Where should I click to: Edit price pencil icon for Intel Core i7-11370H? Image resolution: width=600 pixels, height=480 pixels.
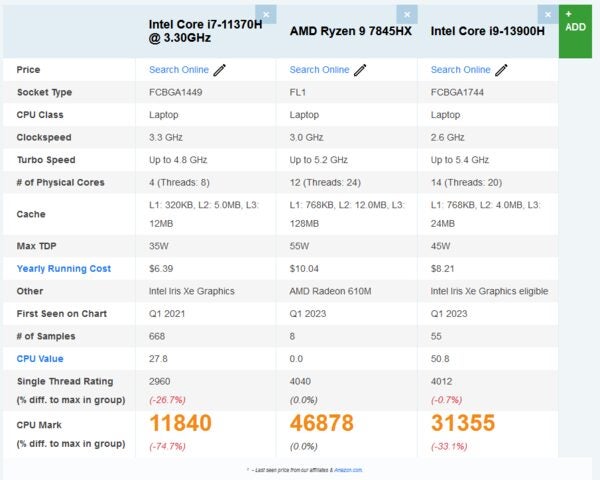(x=219, y=70)
